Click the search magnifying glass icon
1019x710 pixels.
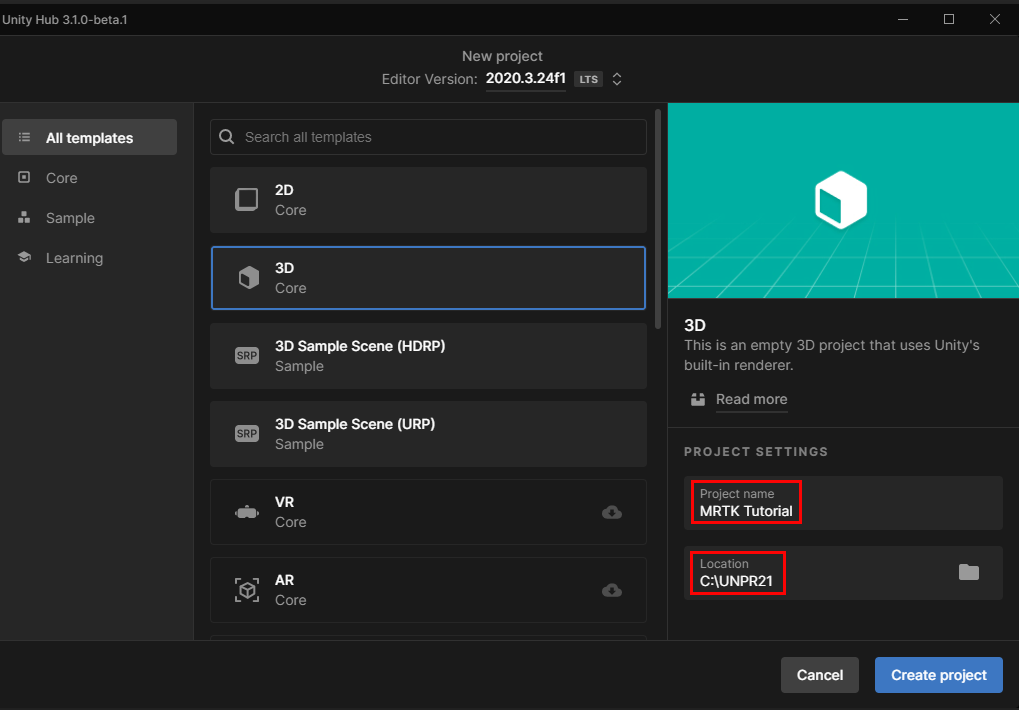point(226,137)
